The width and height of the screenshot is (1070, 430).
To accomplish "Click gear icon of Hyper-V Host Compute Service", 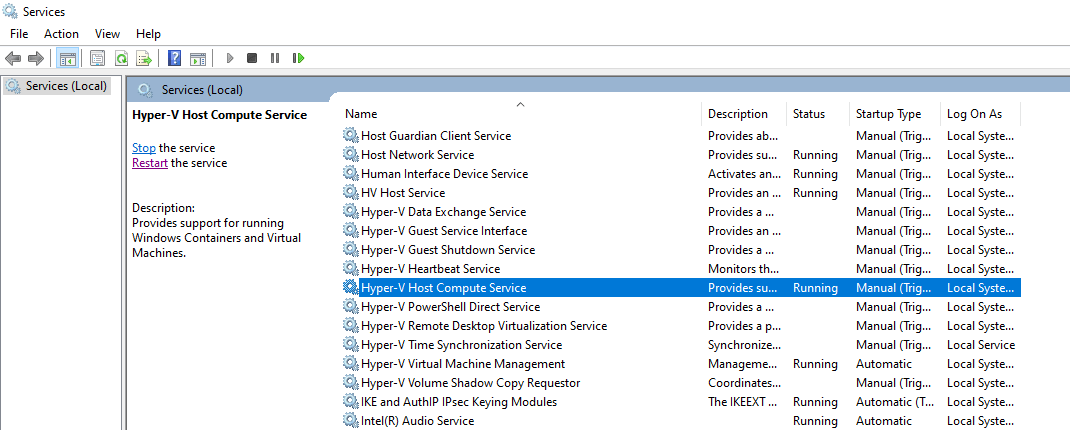I will pos(351,287).
